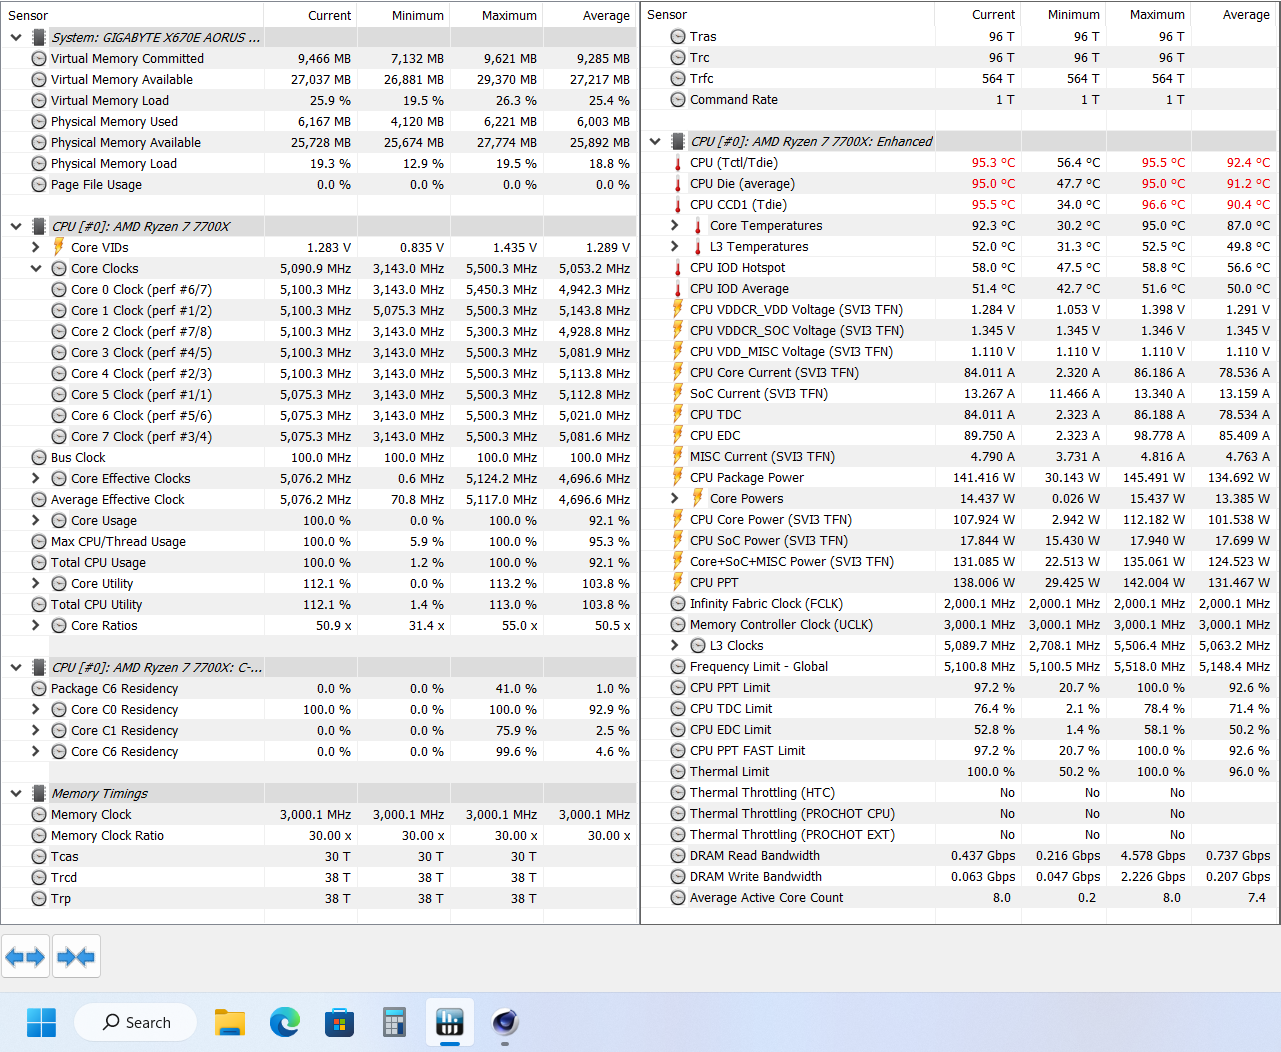Viewport: 1281px width, 1052px height.
Task: Click the lightning icon beside CPU Package Power
Action: coord(678,478)
